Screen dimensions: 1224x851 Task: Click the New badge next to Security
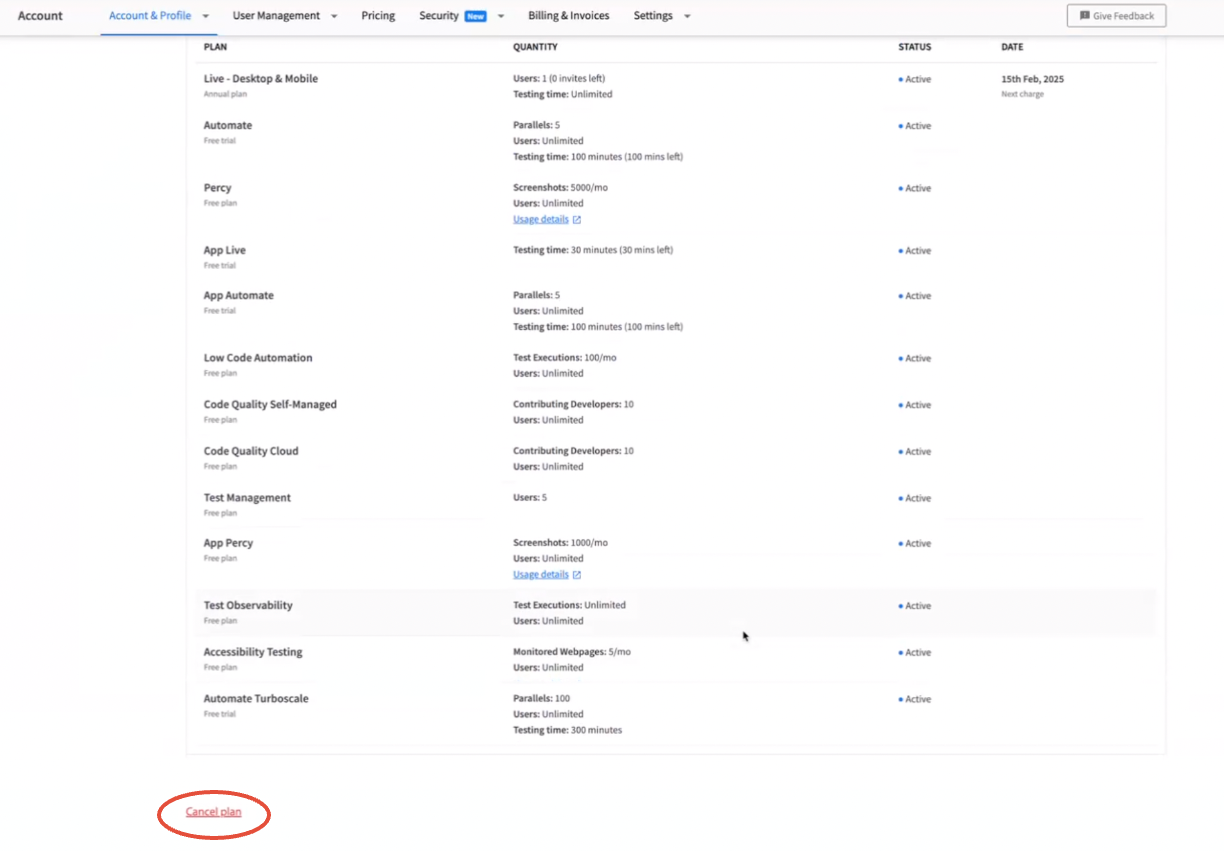[475, 16]
